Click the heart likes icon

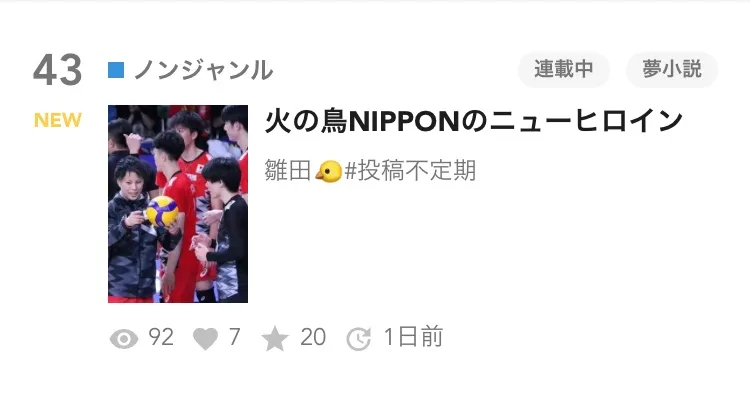pos(205,339)
